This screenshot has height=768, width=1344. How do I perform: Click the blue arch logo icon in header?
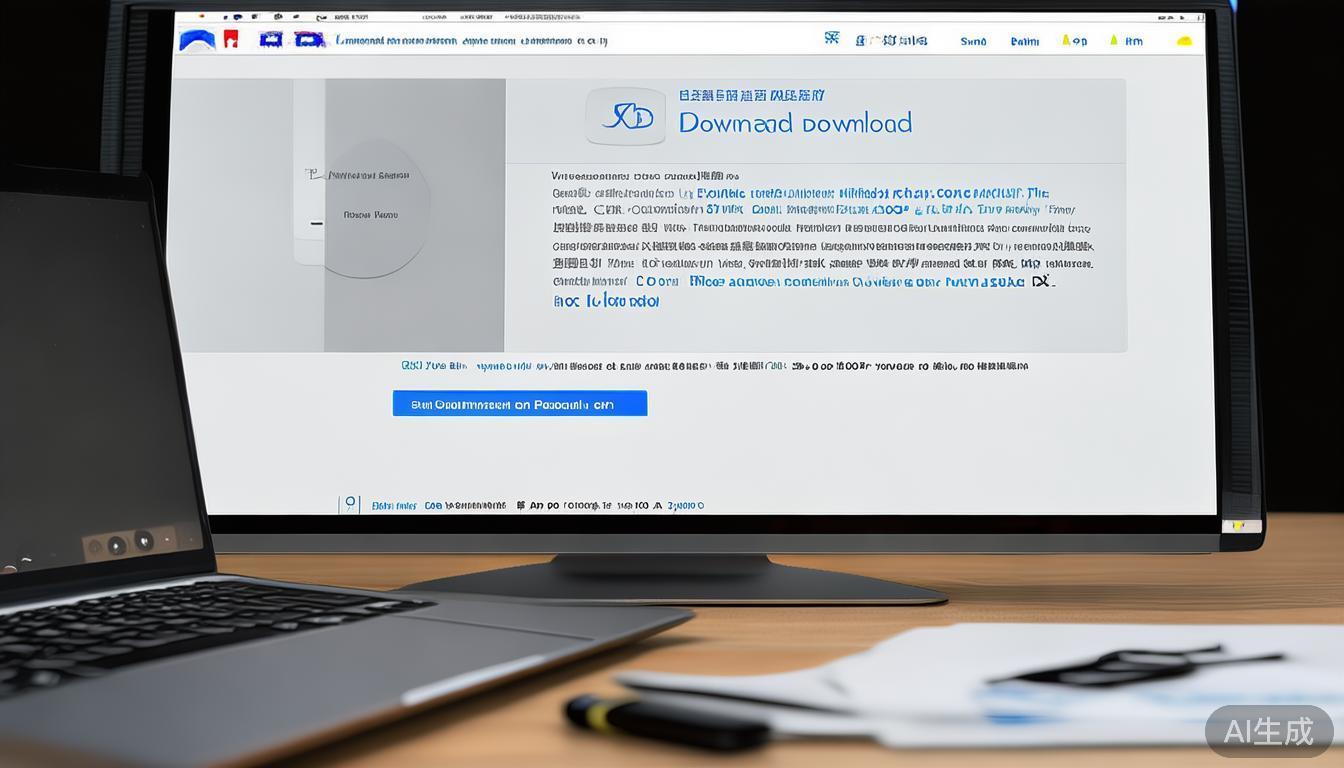pos(197,39)
